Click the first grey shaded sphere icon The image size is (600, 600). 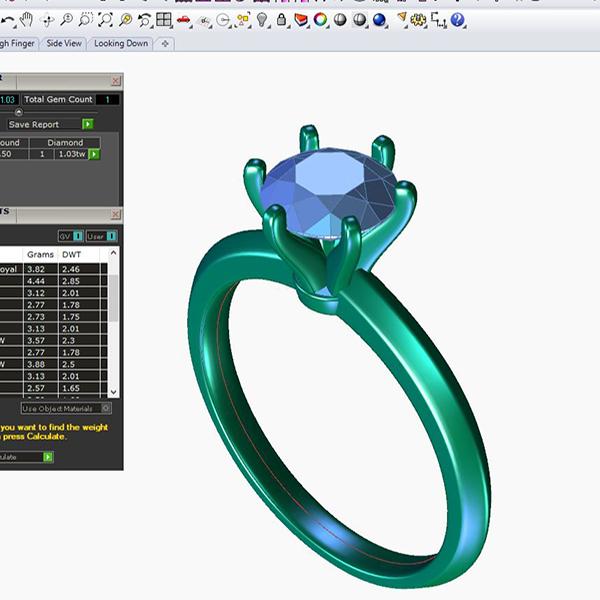(x=340, y=20)
